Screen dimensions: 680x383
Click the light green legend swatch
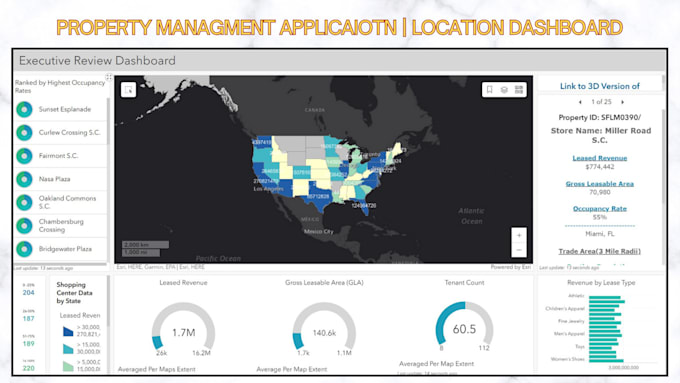(68, 366)
